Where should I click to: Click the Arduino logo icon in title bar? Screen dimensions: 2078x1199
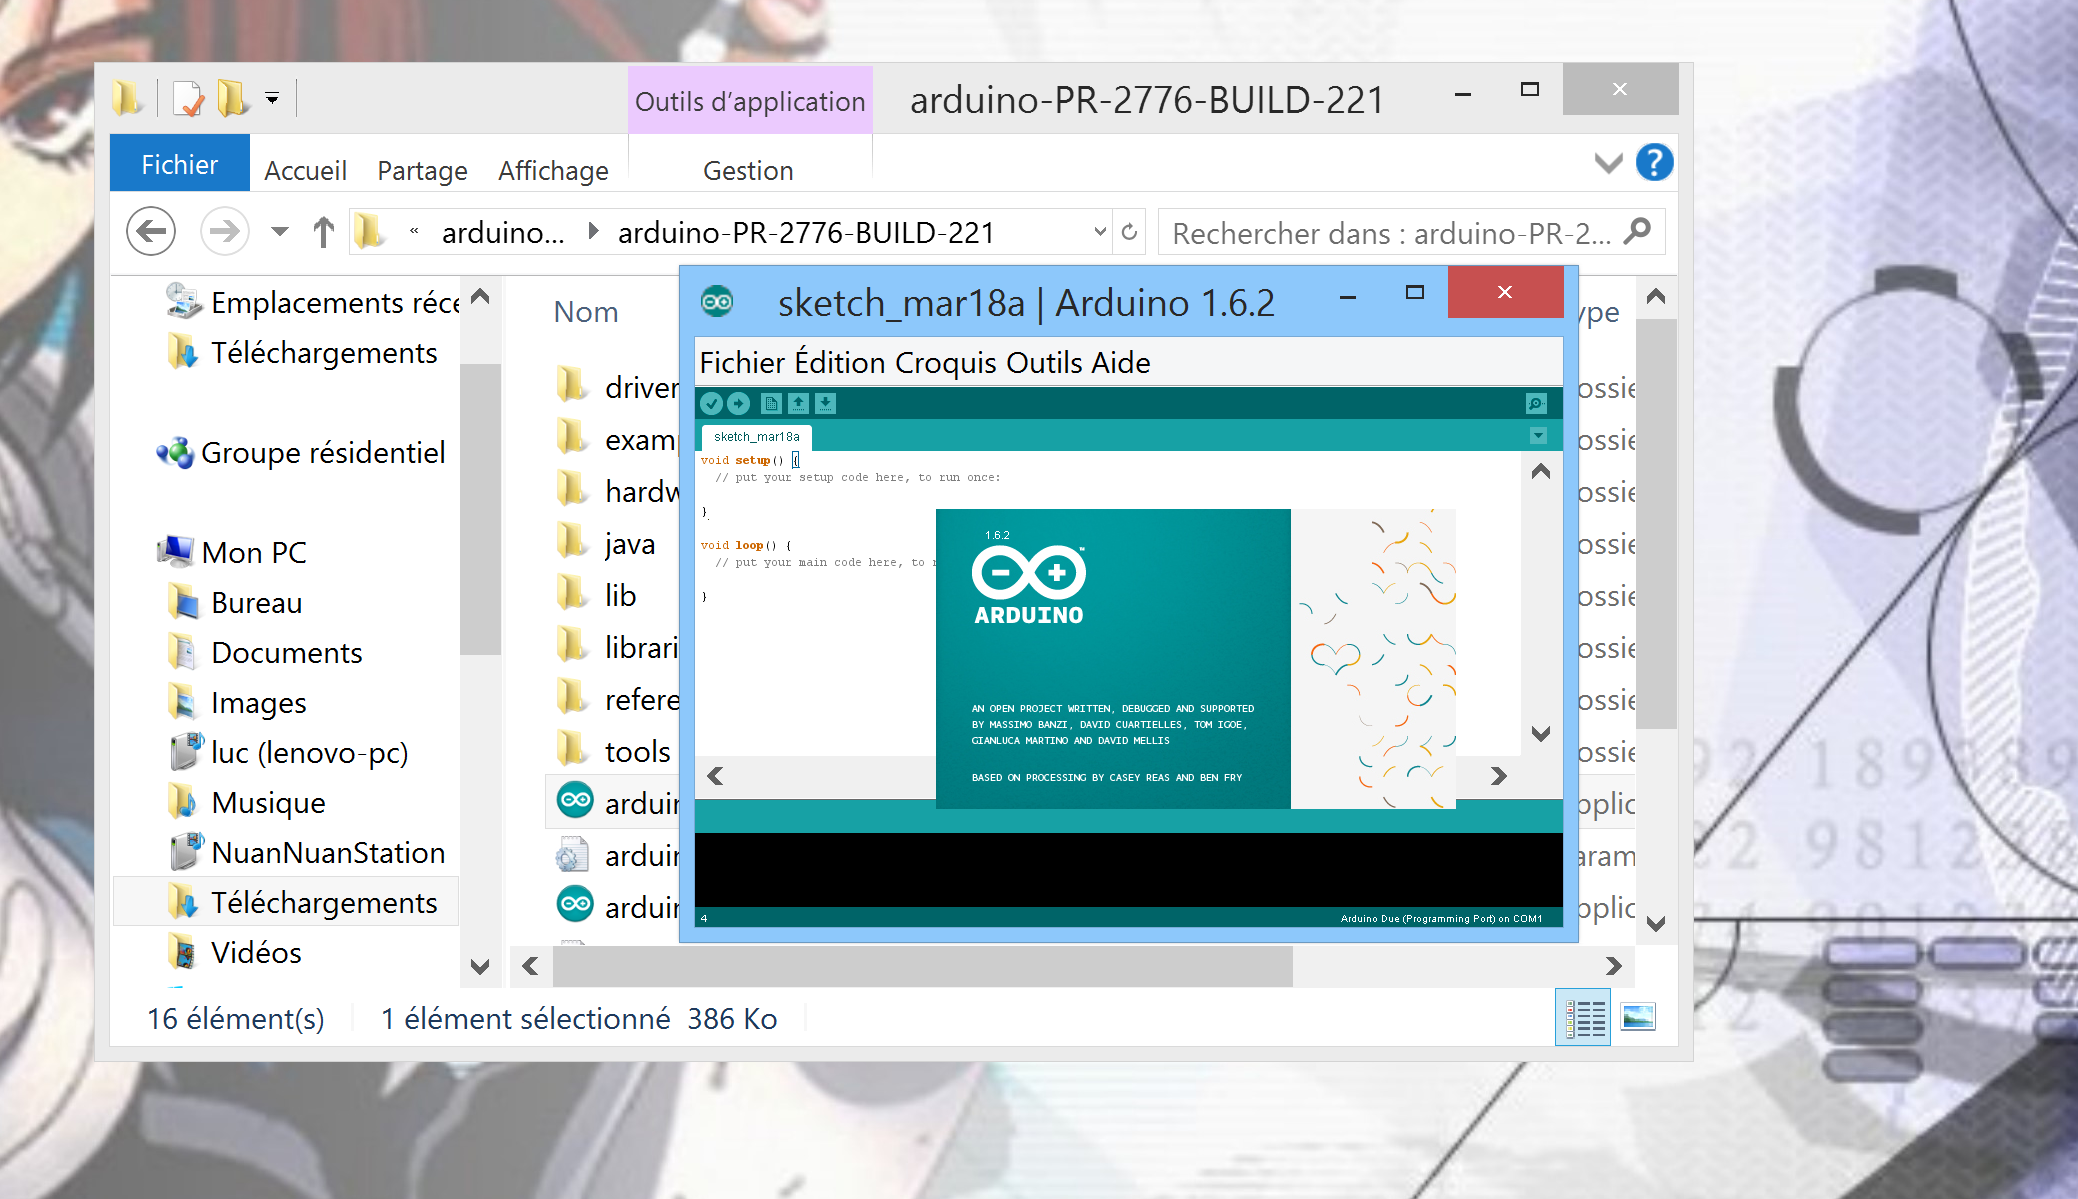[x=717, y=301]
